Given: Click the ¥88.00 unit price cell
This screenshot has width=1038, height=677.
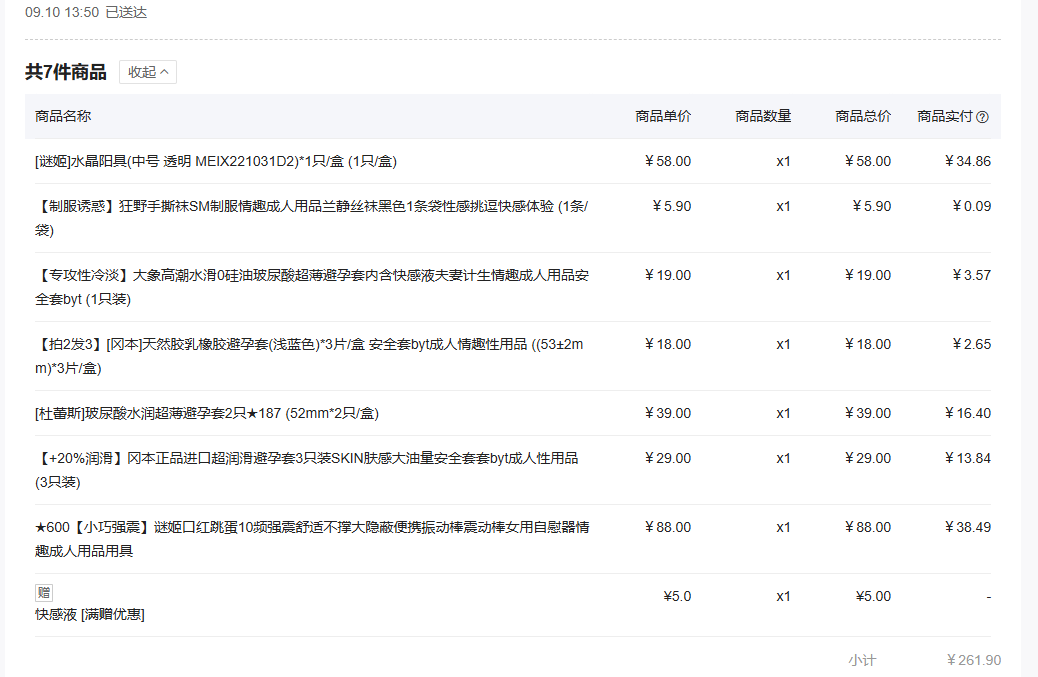Looking at the screenshot, I should [x=667, y=527].
